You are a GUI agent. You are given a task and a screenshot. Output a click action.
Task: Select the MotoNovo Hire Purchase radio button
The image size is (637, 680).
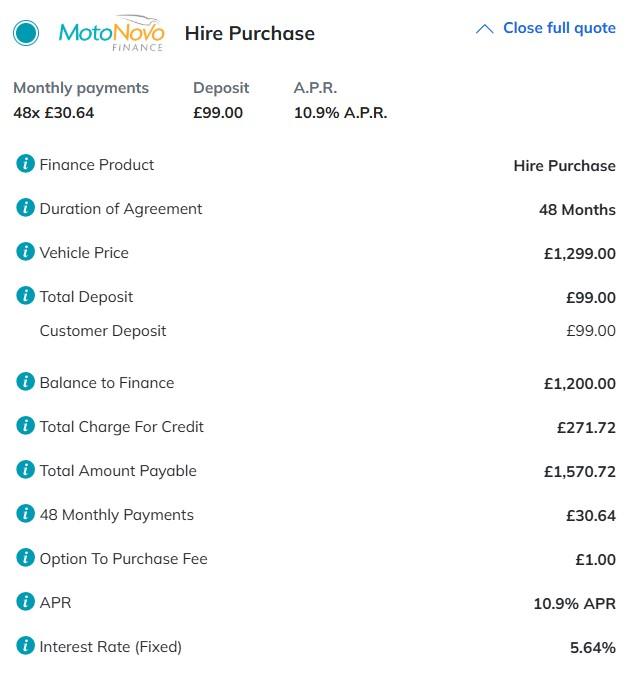tap(26, 33)
